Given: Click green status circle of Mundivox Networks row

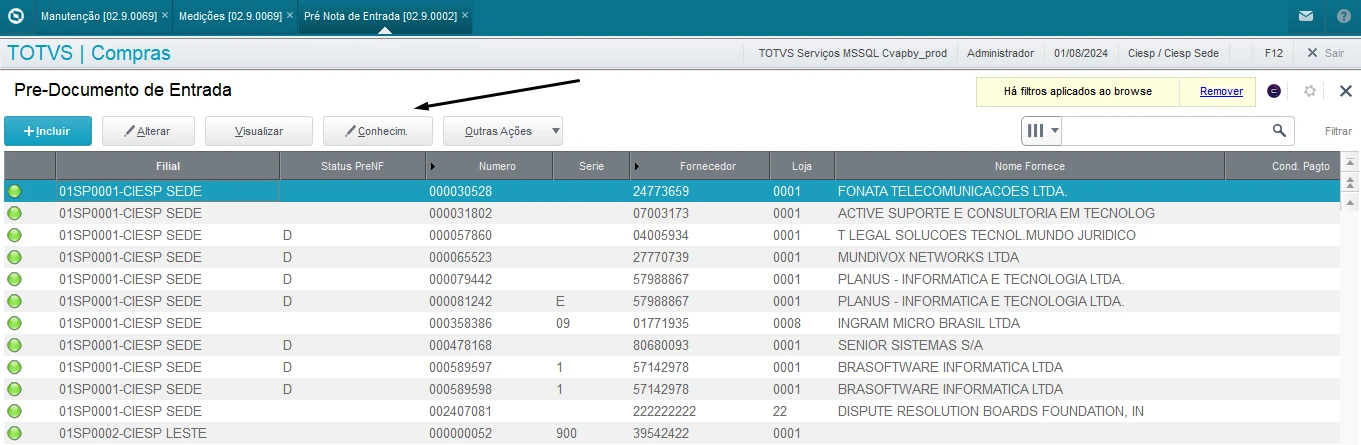Looking at the screenshot, I should tap(14, 257).
